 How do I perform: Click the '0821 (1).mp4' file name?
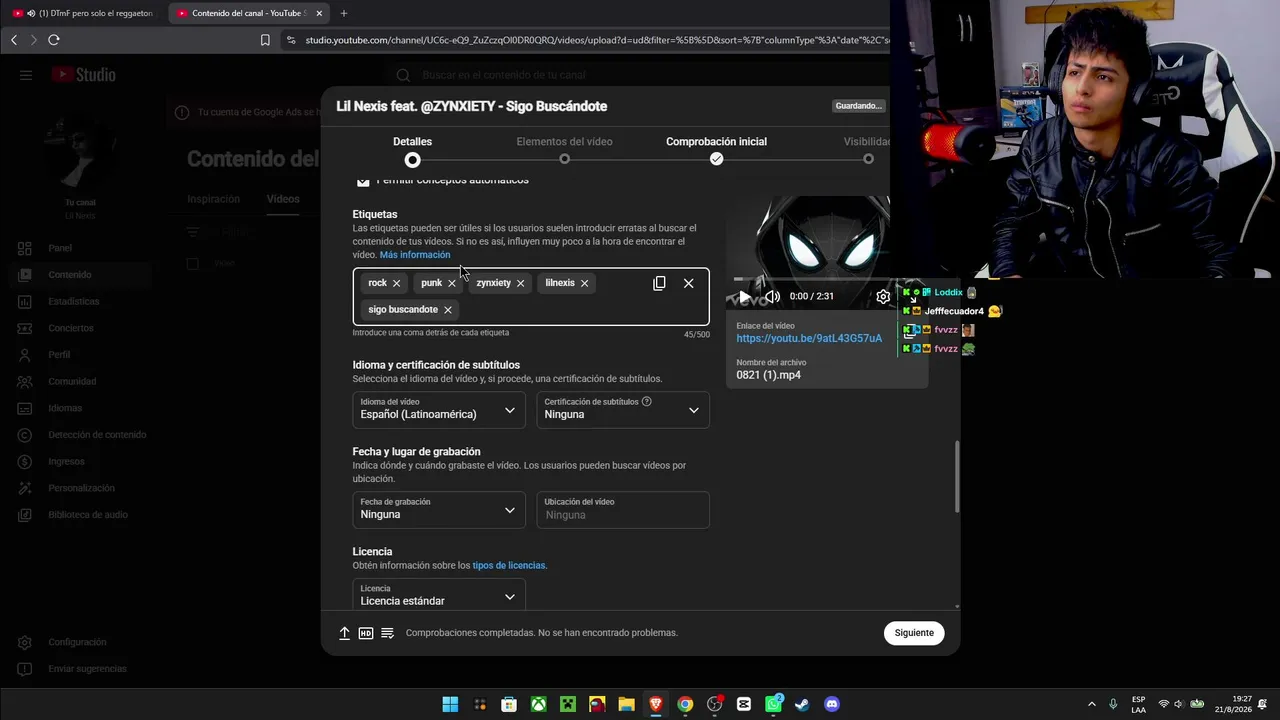(x=768, y=376)
